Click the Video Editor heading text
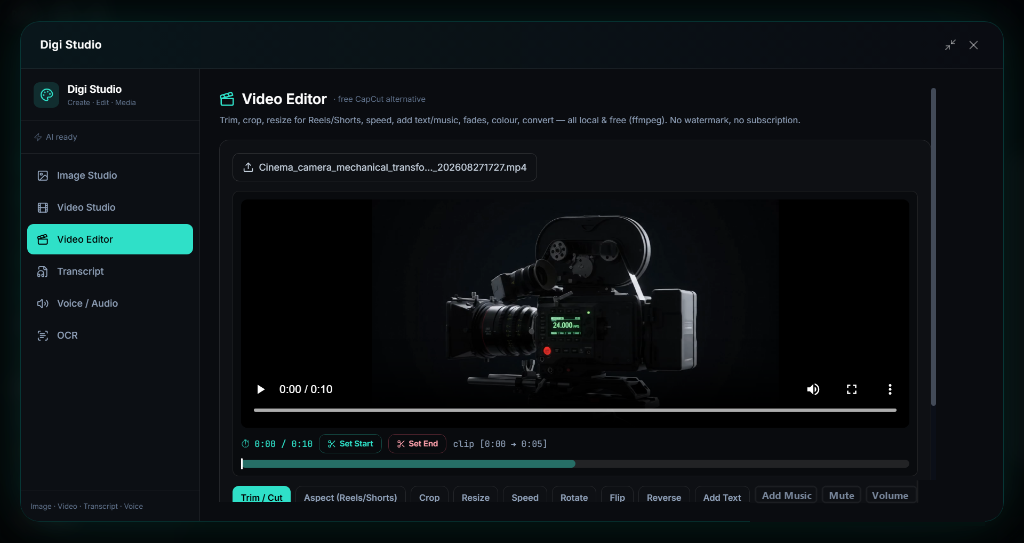 [284, 99]
